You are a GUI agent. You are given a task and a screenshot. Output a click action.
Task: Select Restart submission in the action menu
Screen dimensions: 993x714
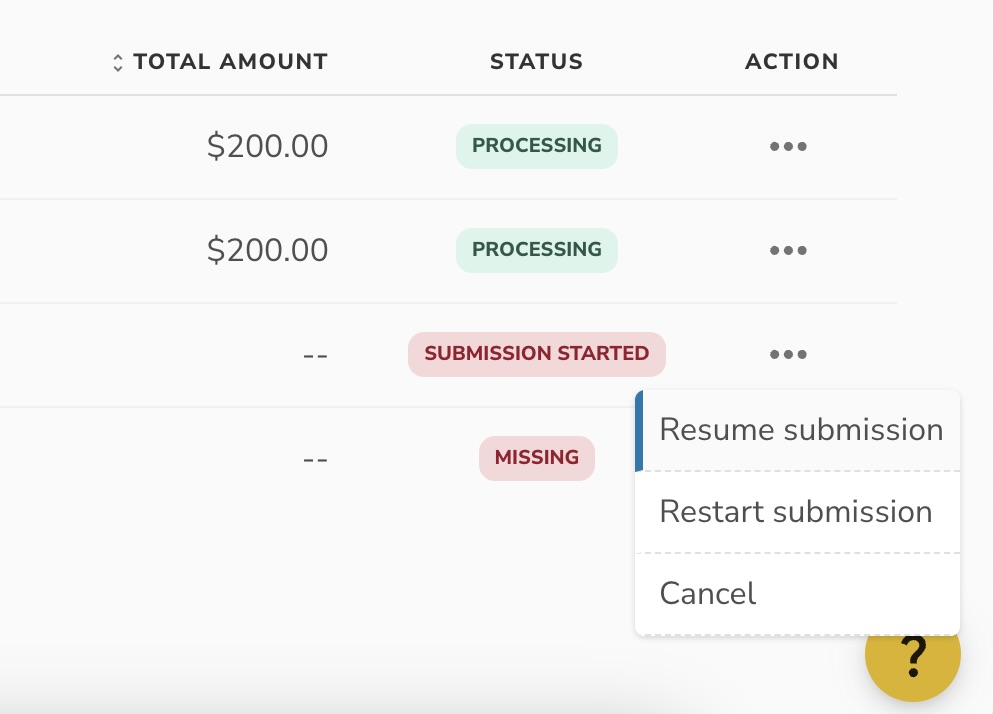[796, 512]
